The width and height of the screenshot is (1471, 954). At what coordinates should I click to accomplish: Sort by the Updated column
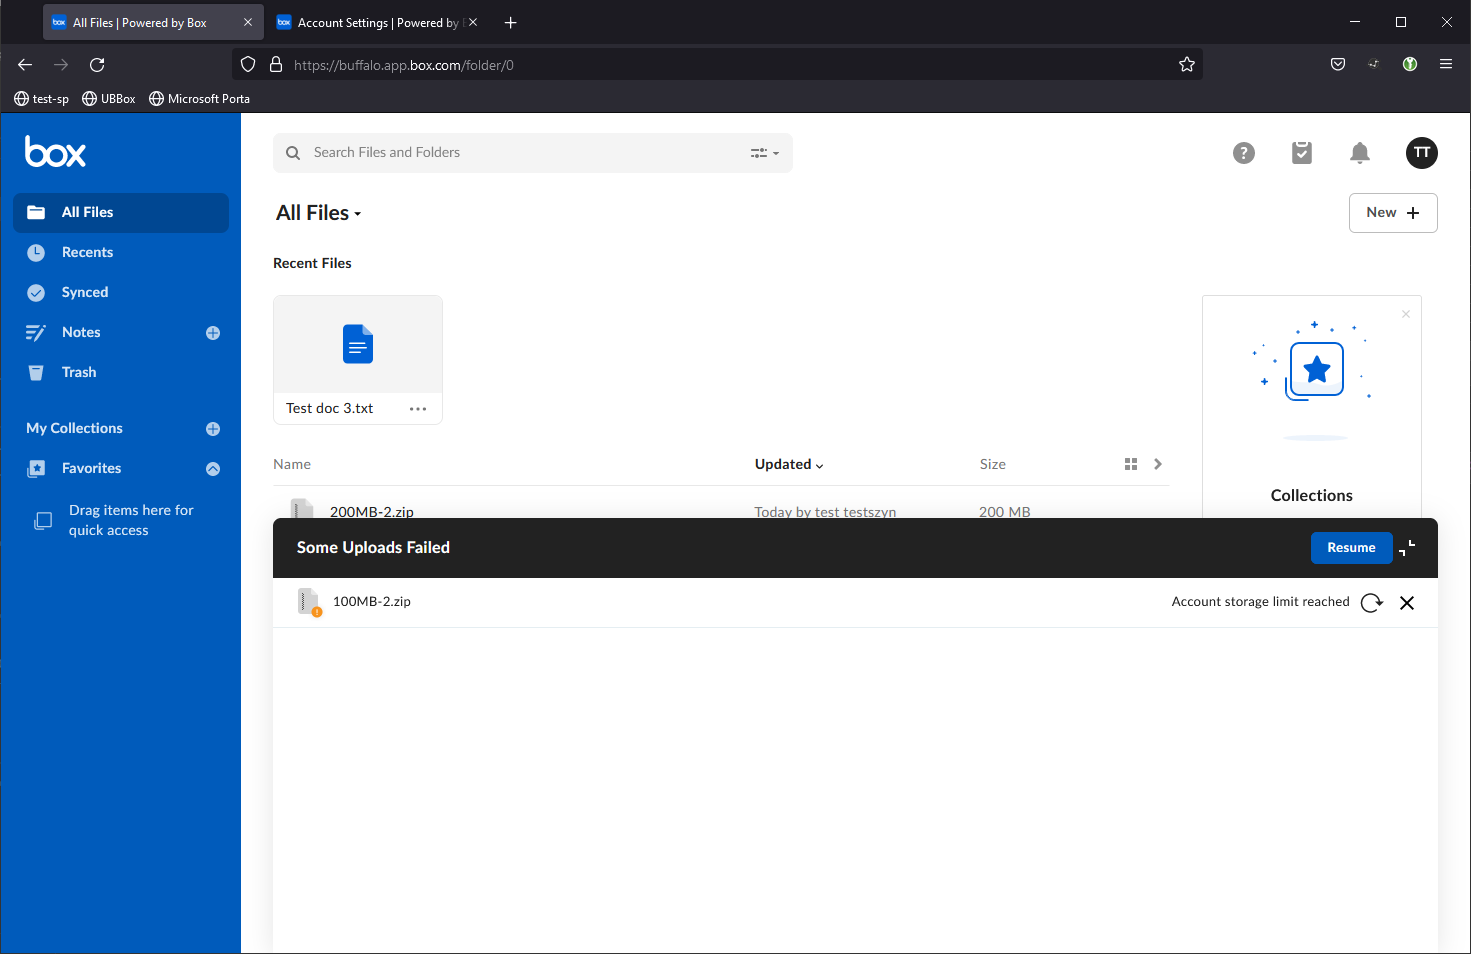coord(788,464)
